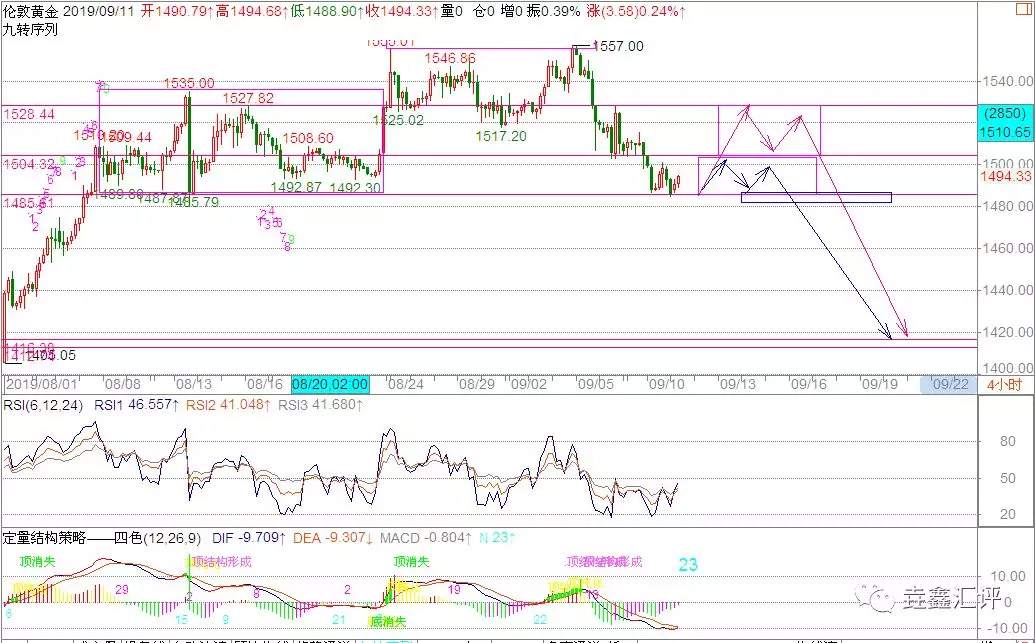Click the 08/16 date axis label
This screenshot has height=643, width=1035.
(x=264, y=384)
